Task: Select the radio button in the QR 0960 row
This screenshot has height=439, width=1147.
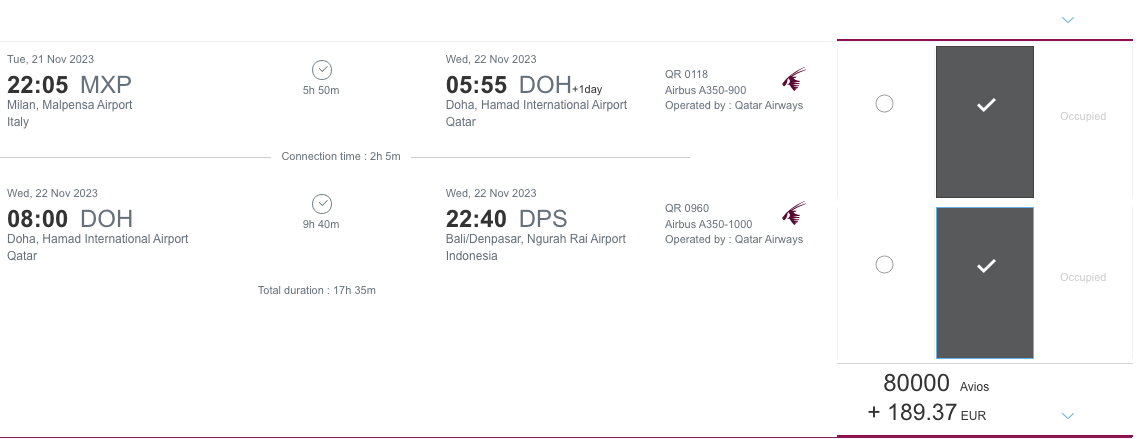Action: coord(884,264)
